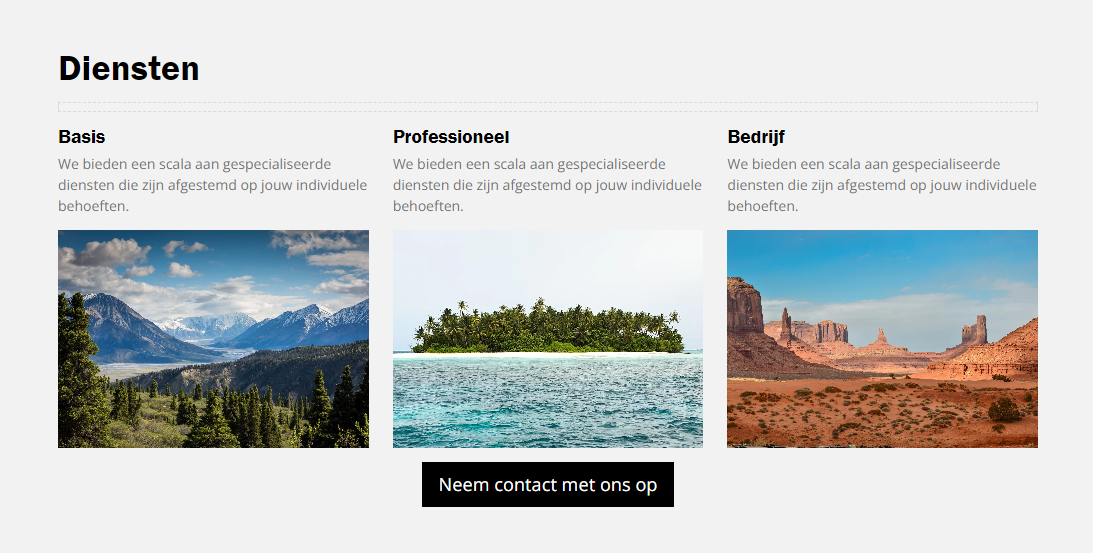Click the dashed divider below Diensten
The image size is (1093, 553).
(x=548, y=107)
